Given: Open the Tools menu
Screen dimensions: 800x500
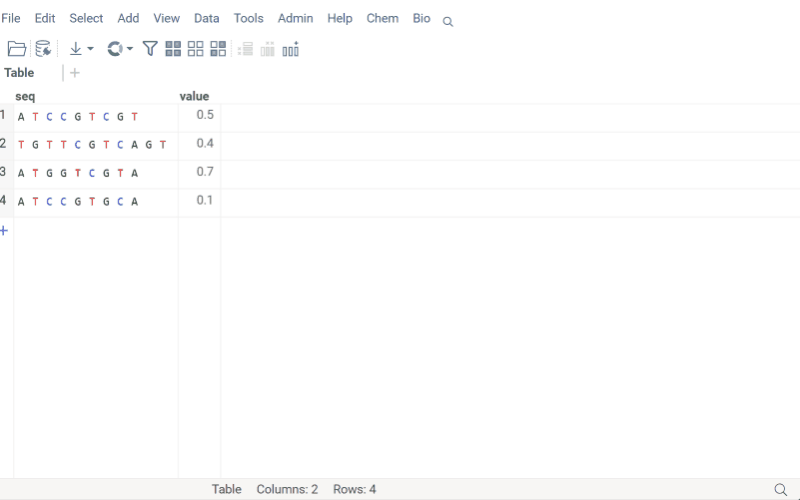Looking at the screenshot, I should 248,18.
